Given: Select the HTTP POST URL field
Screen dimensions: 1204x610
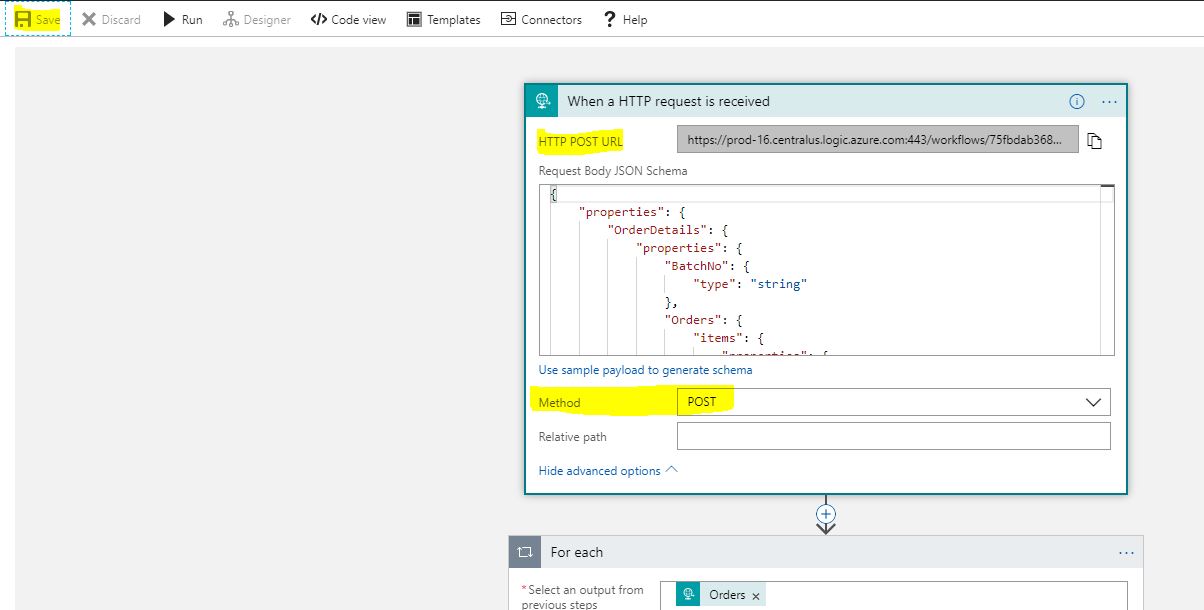Looking at the screenshot, I should [x=878, y=140].
